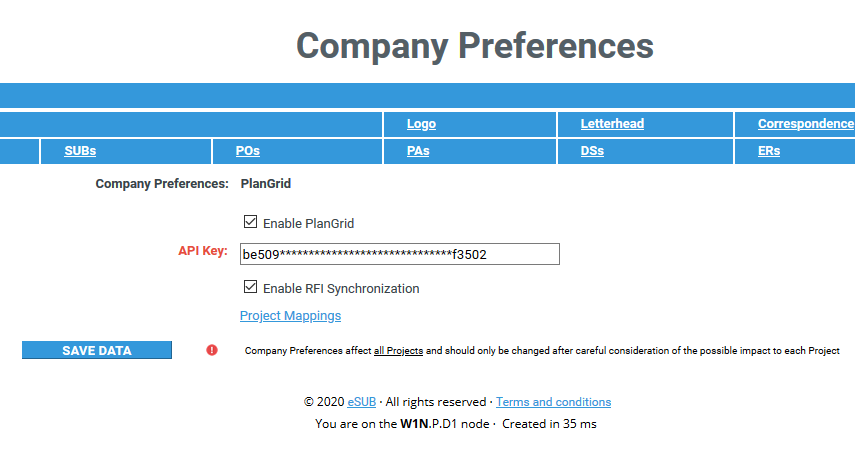The height and width of the screenshot is (466, 855).
Task: Switch to the ERs tab
Action: (x=769, y=151)
